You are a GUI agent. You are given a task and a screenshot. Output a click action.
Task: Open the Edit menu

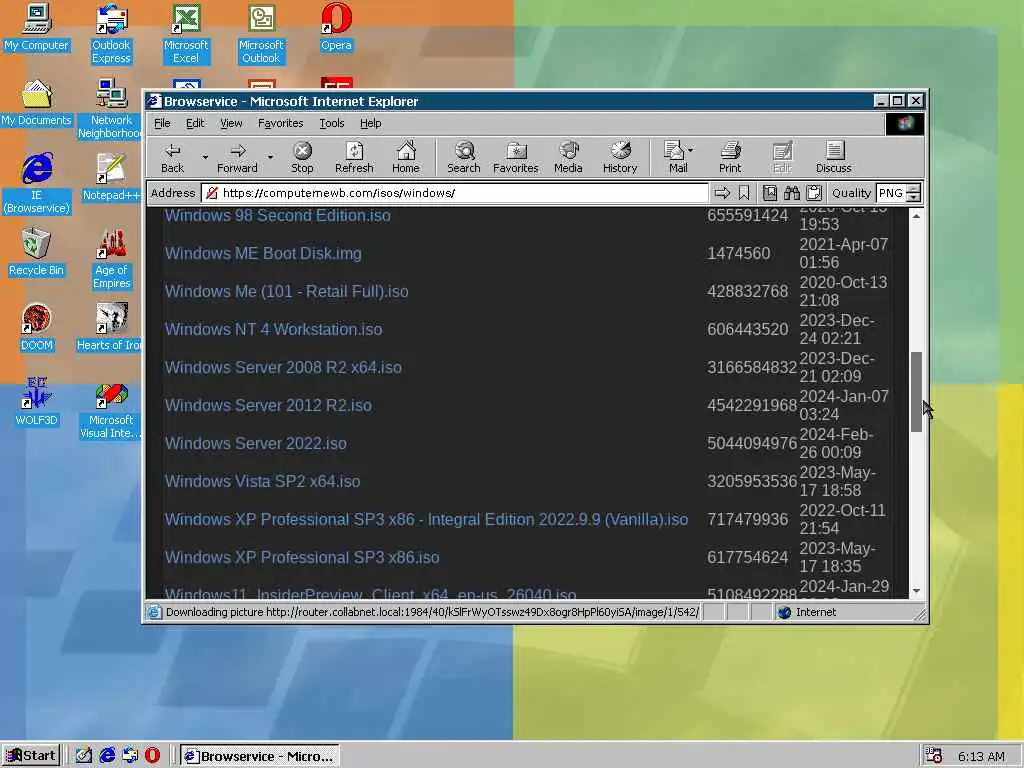pos(195,123)
